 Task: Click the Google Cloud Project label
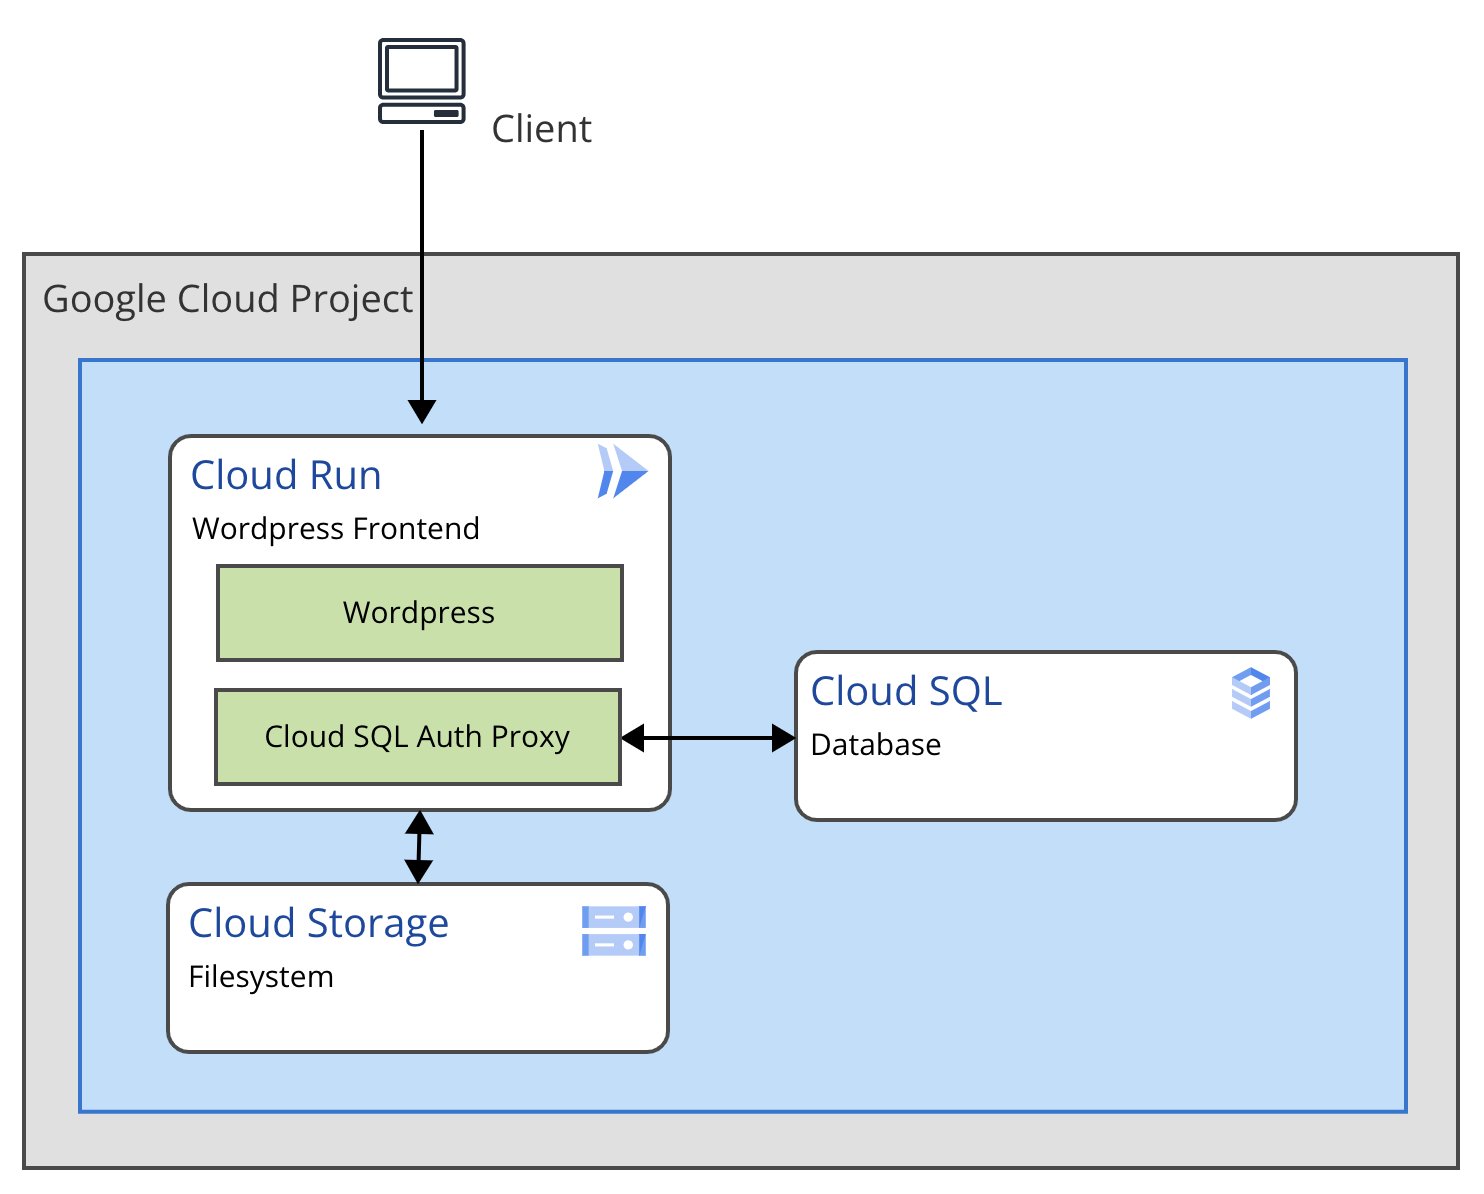point(228,299)
